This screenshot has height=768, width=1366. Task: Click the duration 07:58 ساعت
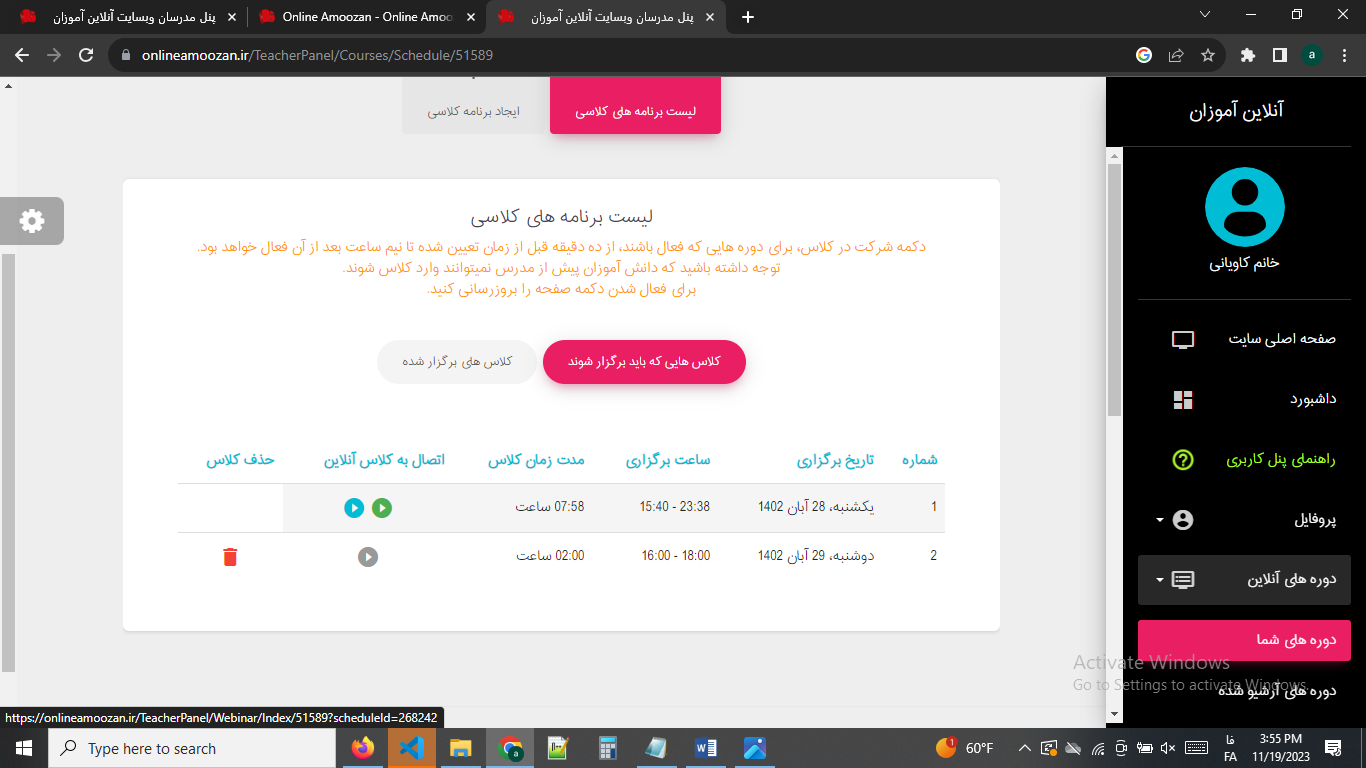pyautogui.click(x=550, y=507)
